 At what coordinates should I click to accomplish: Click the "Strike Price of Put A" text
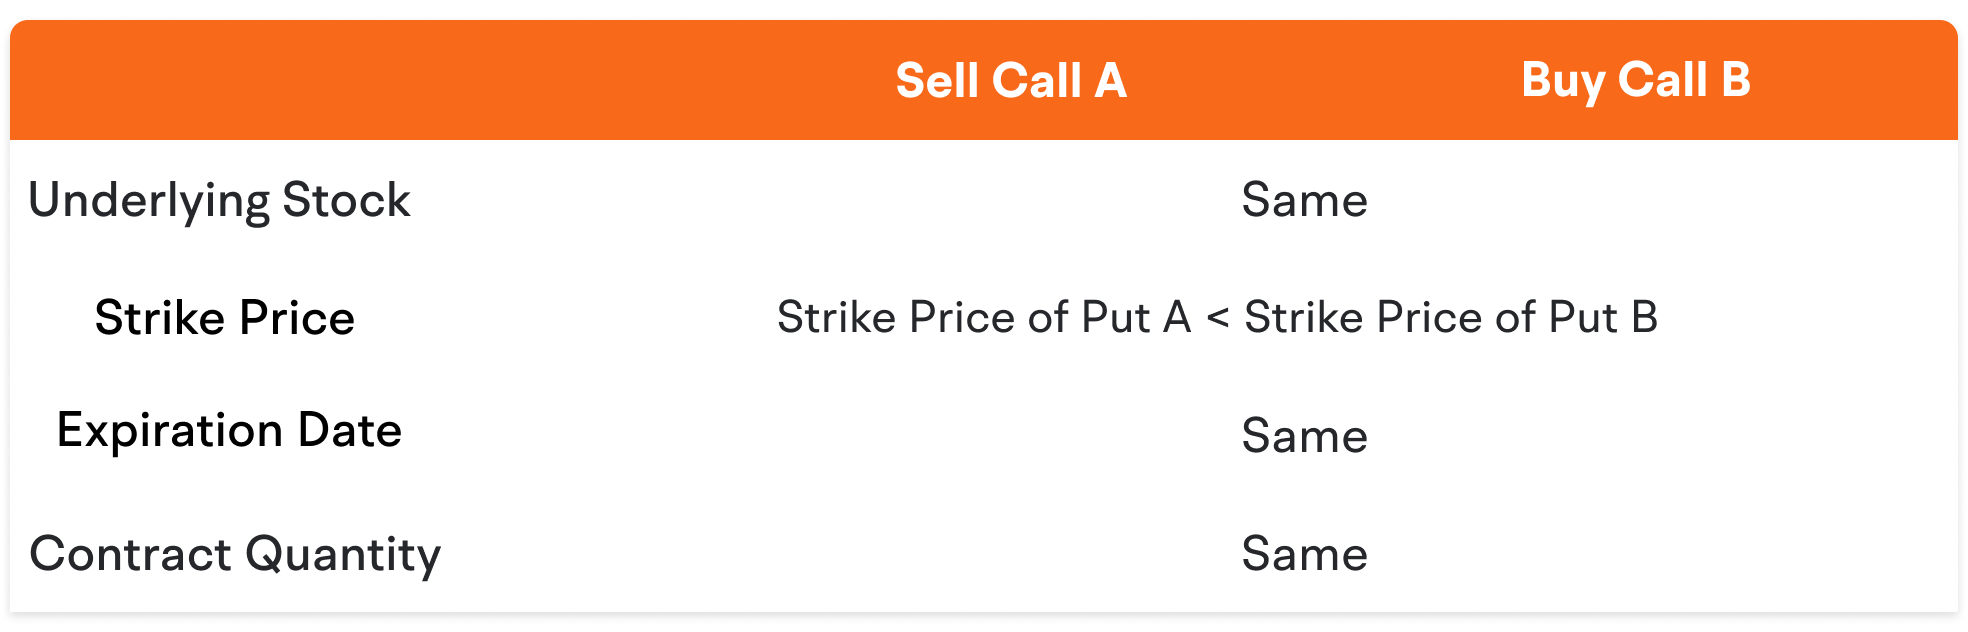[x=984, y=318]
